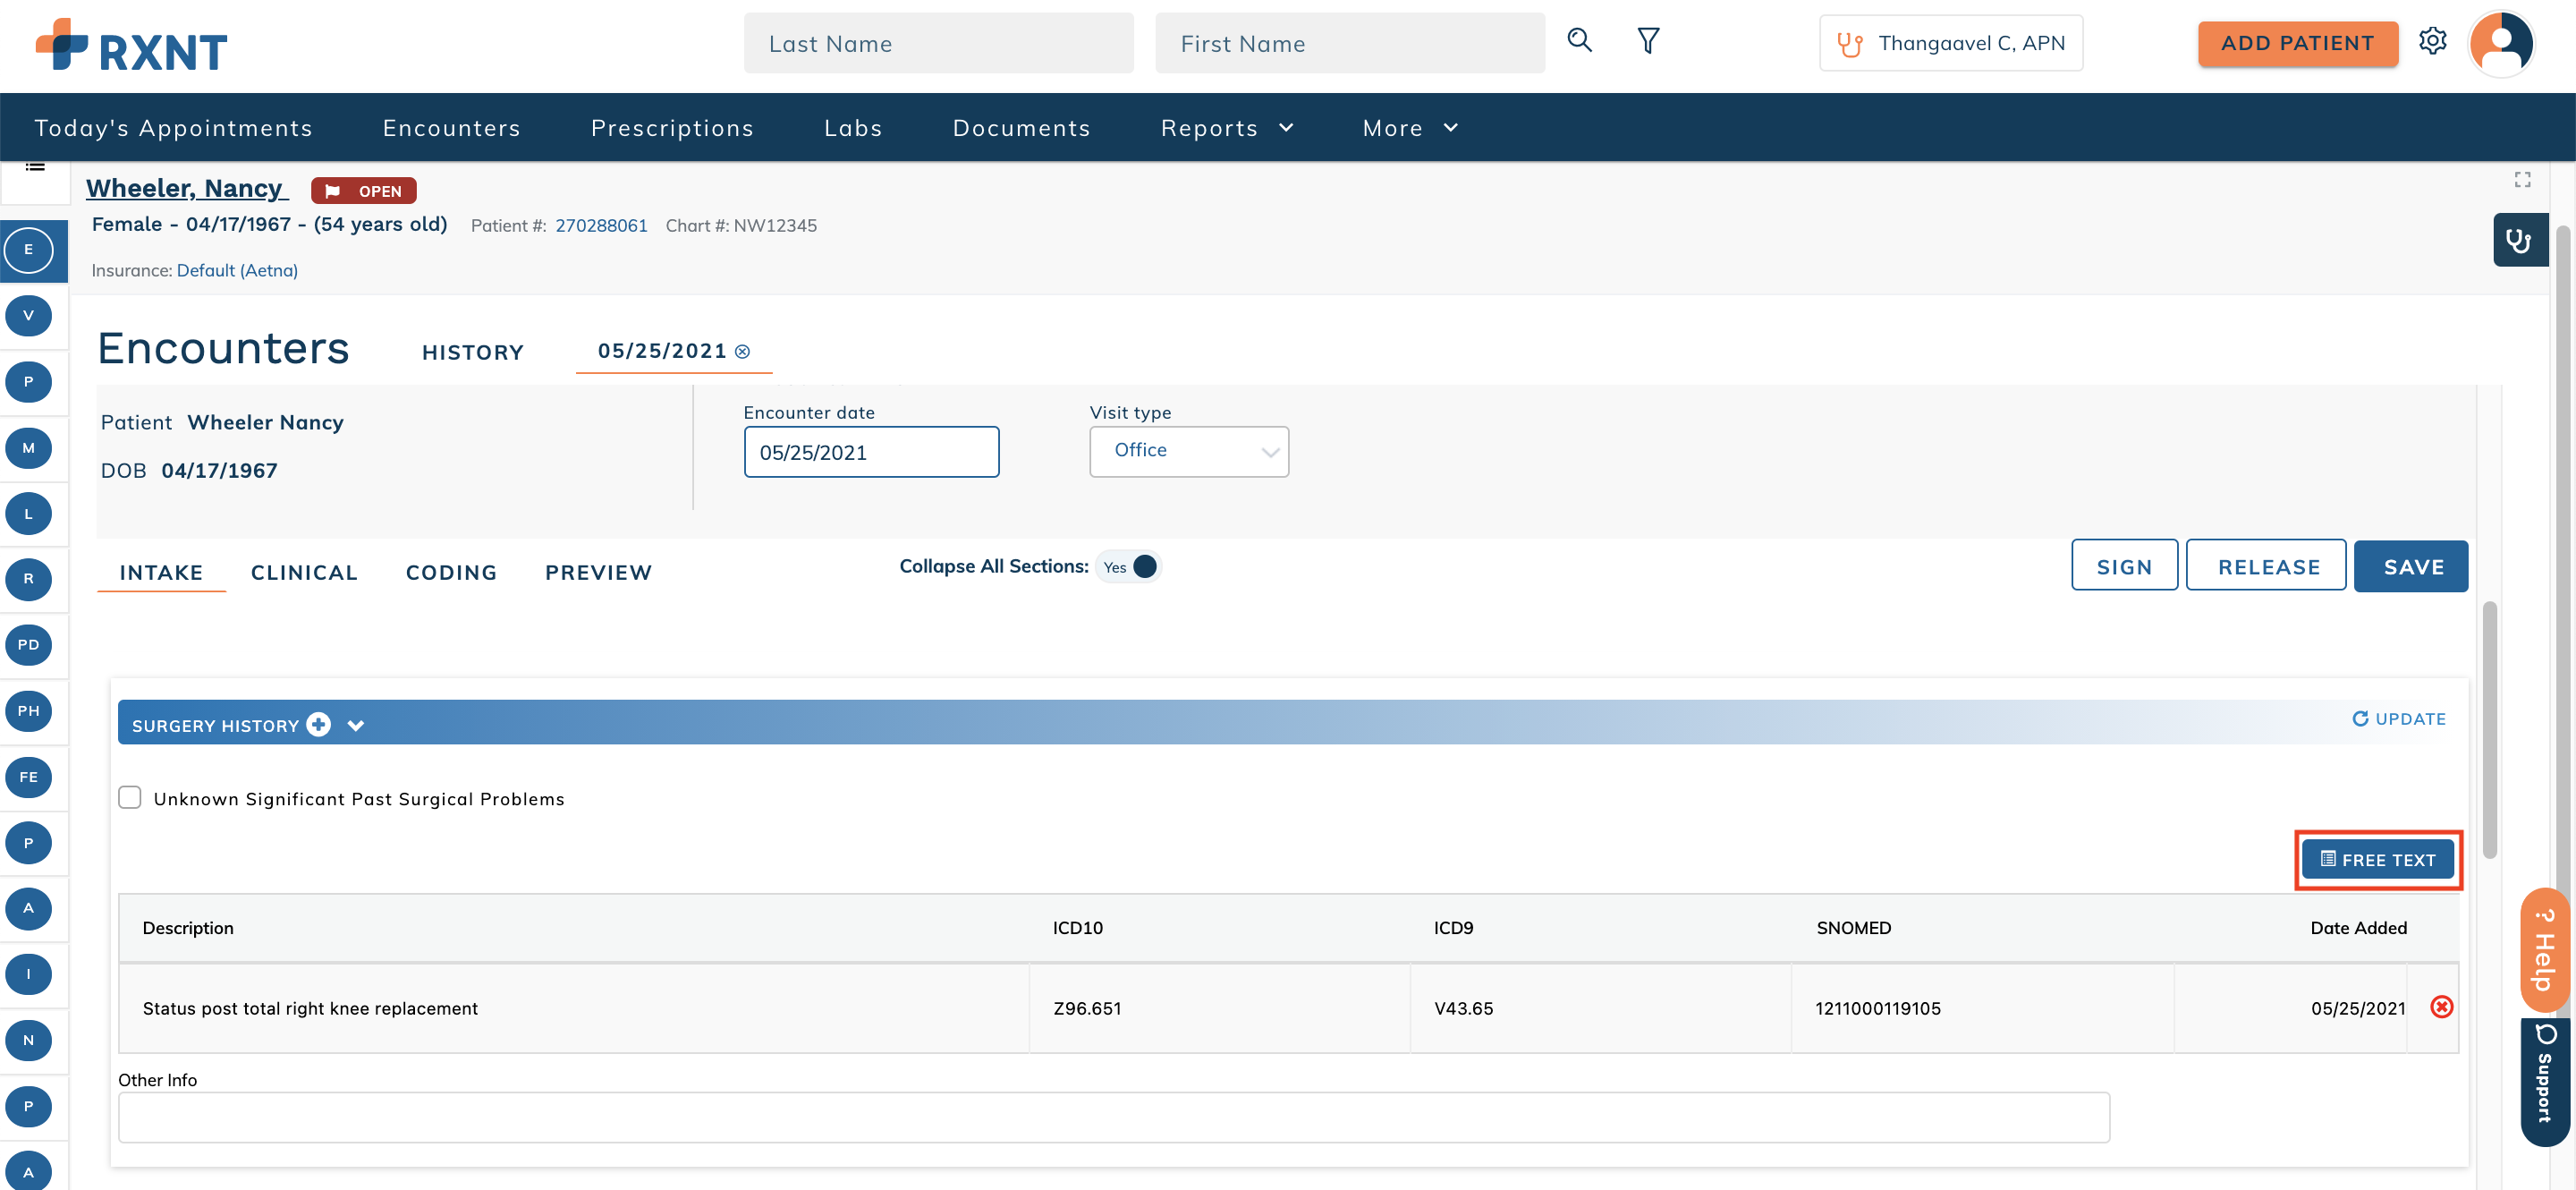Switch to the CODING tab

click(451, 572)
